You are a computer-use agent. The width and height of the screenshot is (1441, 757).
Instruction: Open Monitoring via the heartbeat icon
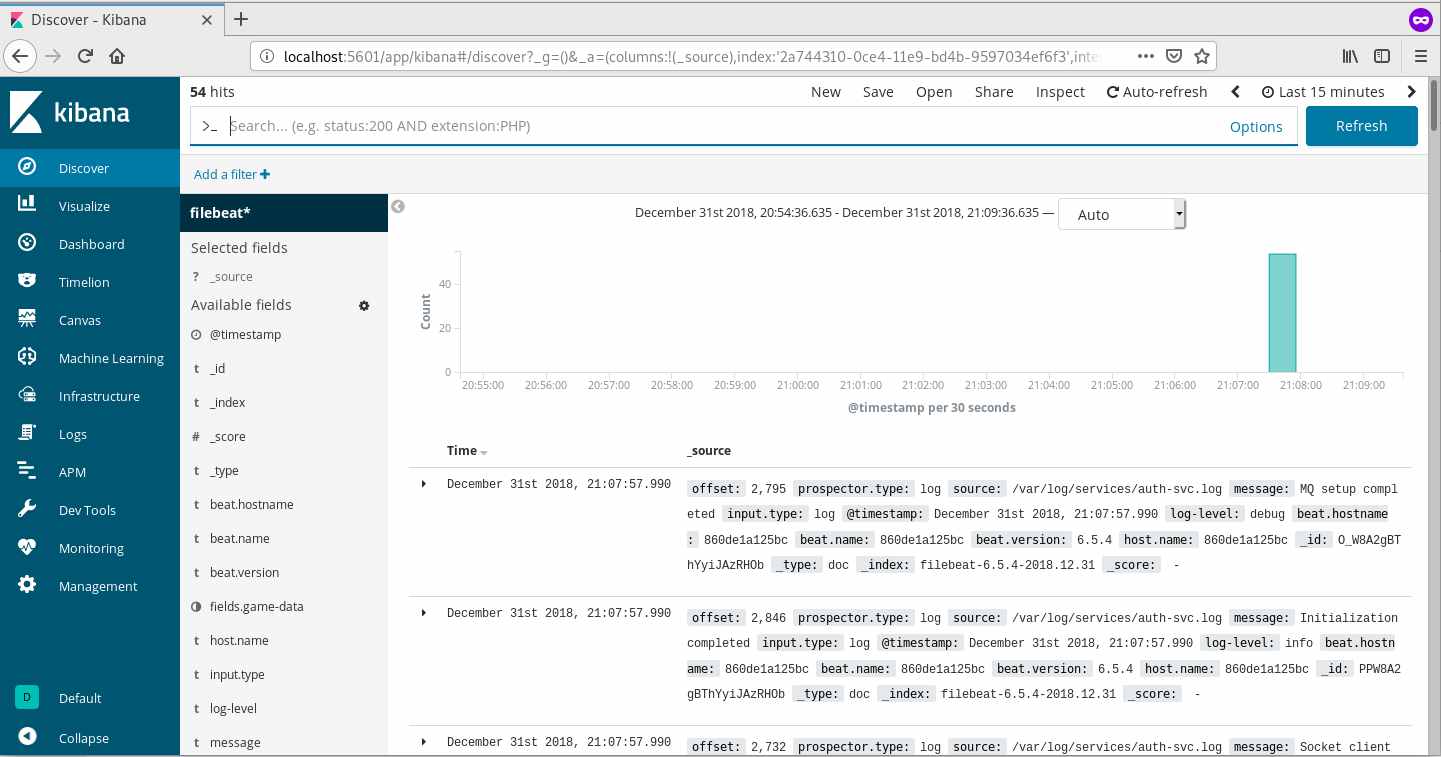(27, 548)
